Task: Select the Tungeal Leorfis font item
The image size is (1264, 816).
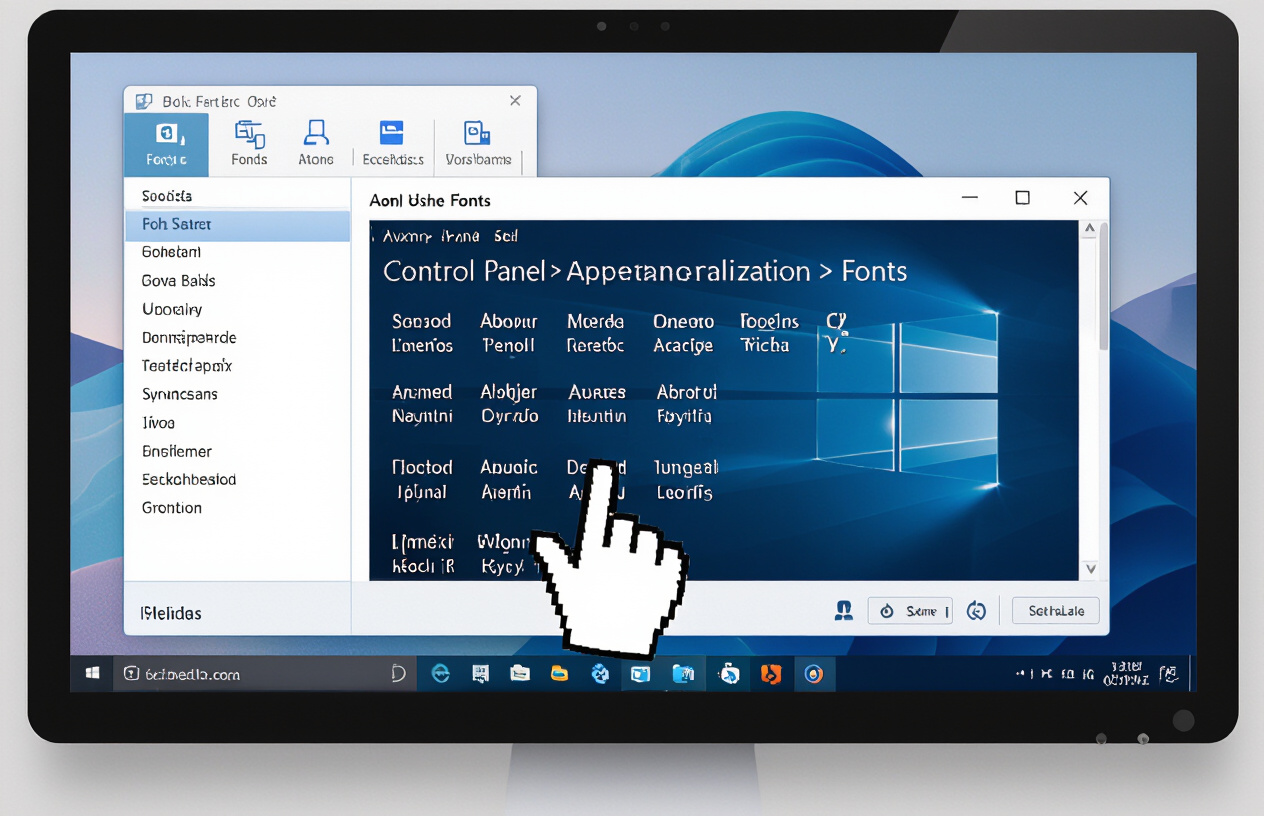Action: pyautogui.click(x=686, y=479)
